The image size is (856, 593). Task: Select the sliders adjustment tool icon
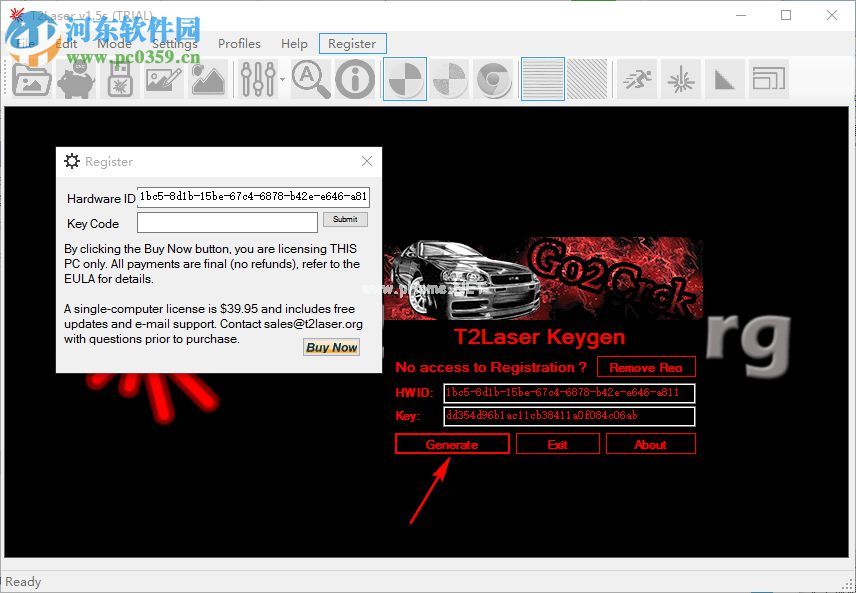258,79
